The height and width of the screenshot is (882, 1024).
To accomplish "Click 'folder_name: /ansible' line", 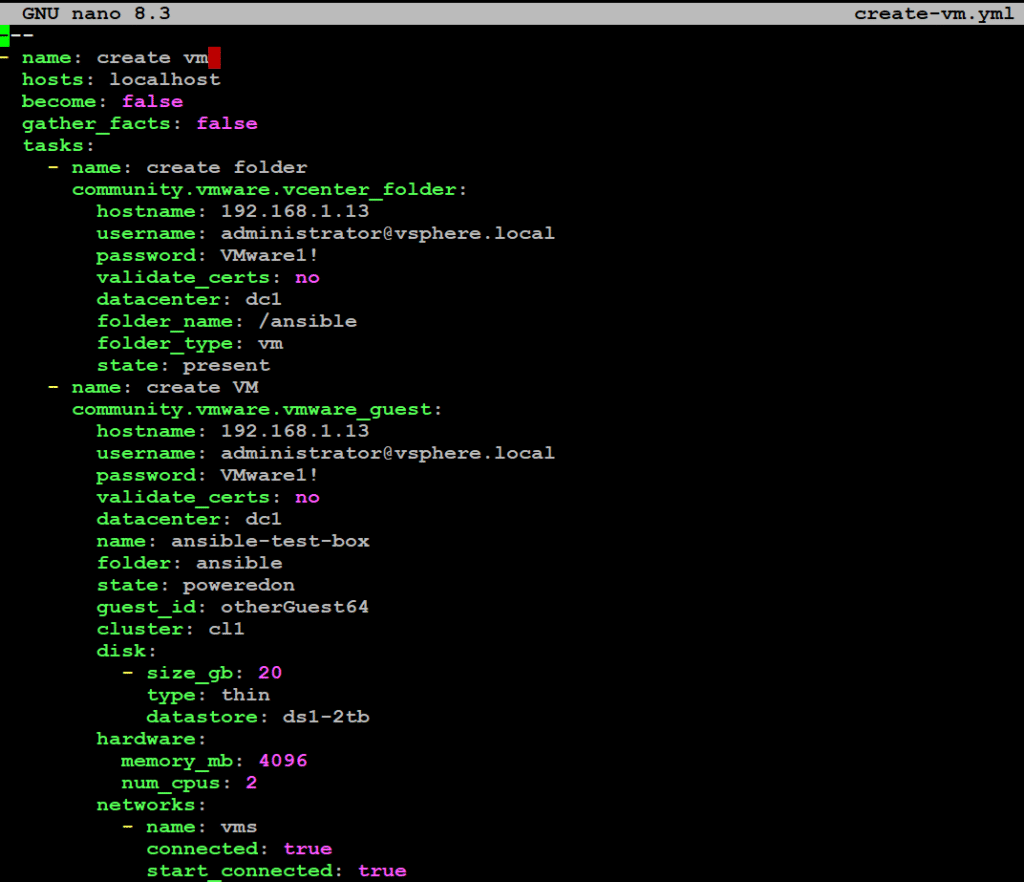I will (227, 321).
